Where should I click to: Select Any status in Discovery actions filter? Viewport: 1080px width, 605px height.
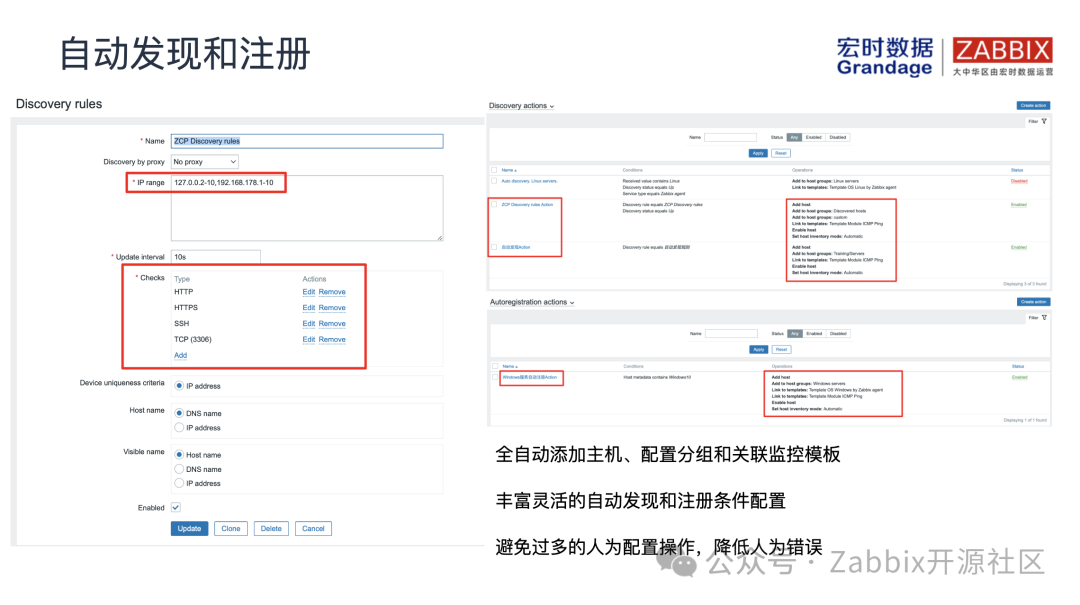pyautogui.click(x=794, y=137)
